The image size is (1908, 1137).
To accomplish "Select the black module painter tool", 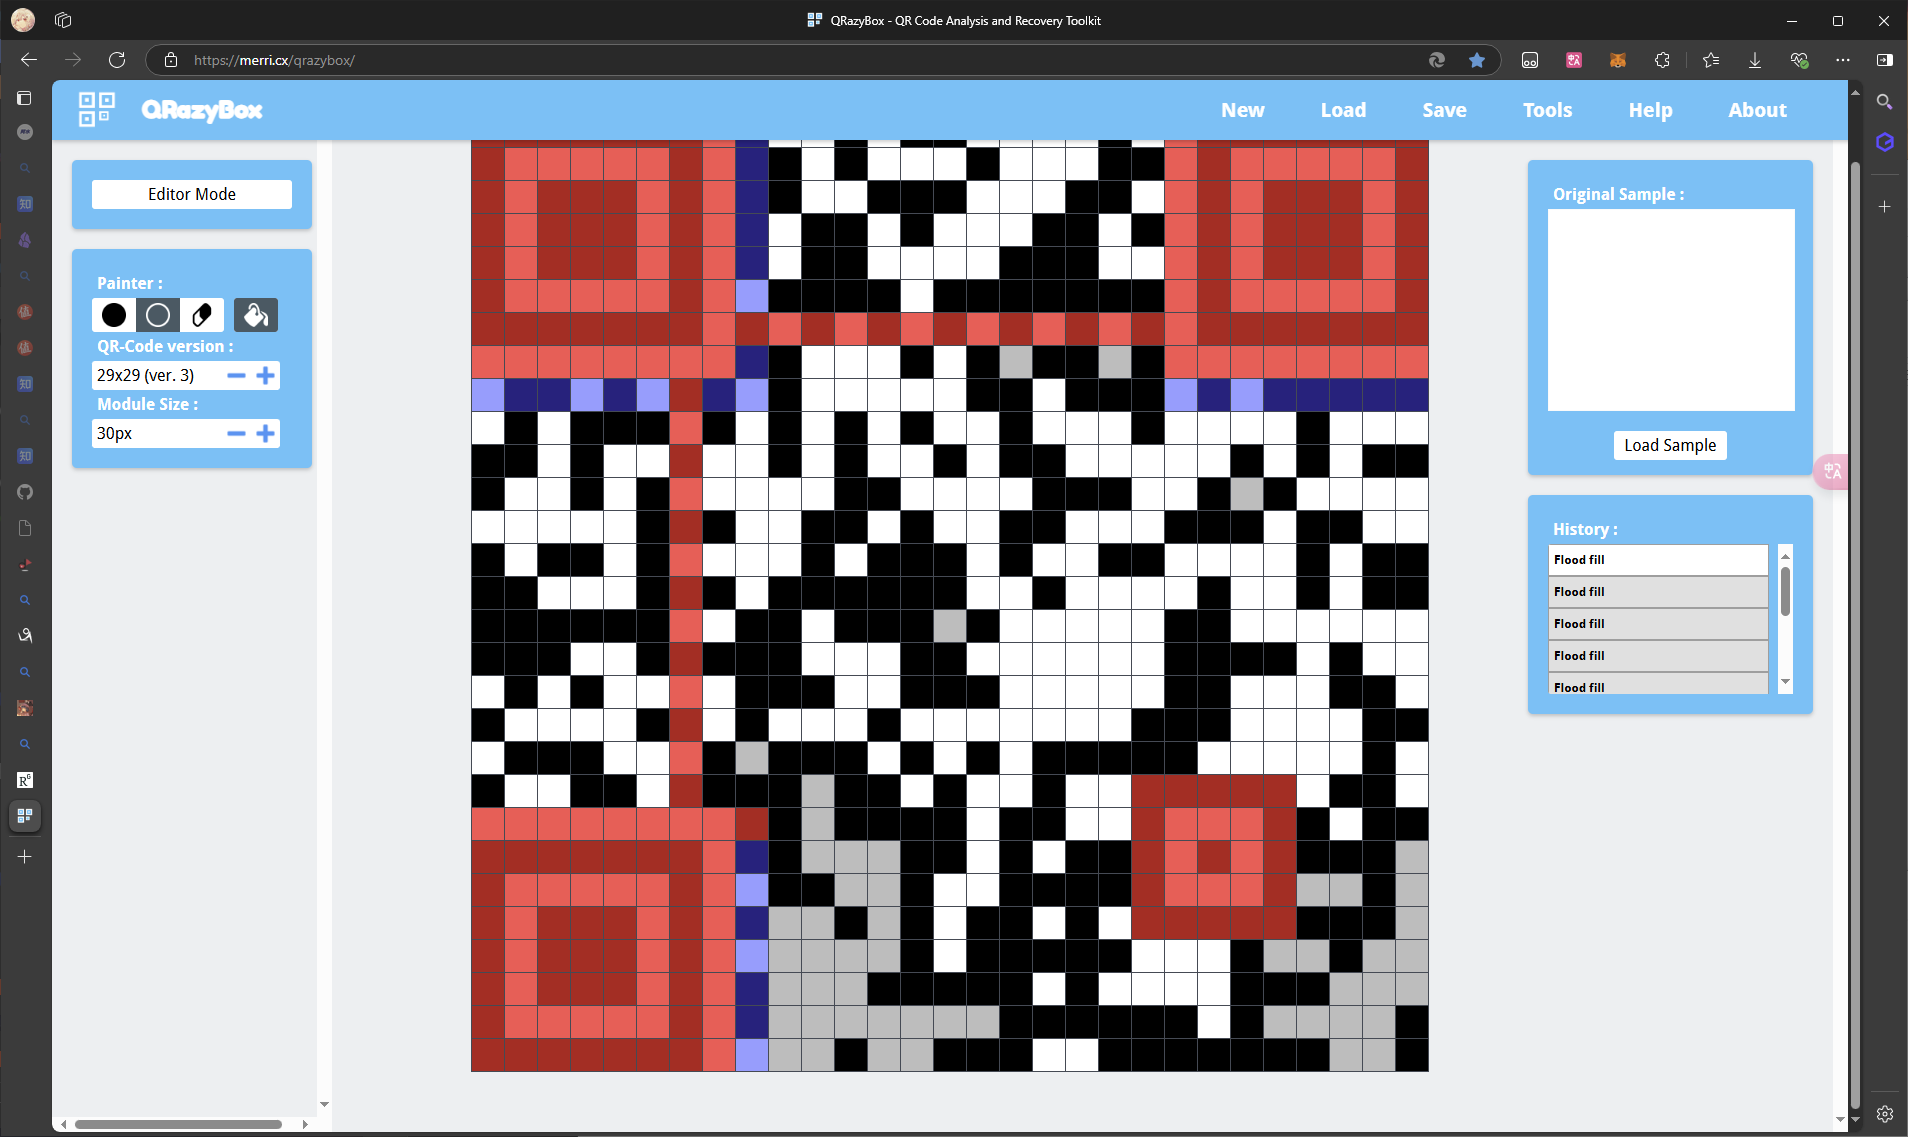I will [114, 315].
